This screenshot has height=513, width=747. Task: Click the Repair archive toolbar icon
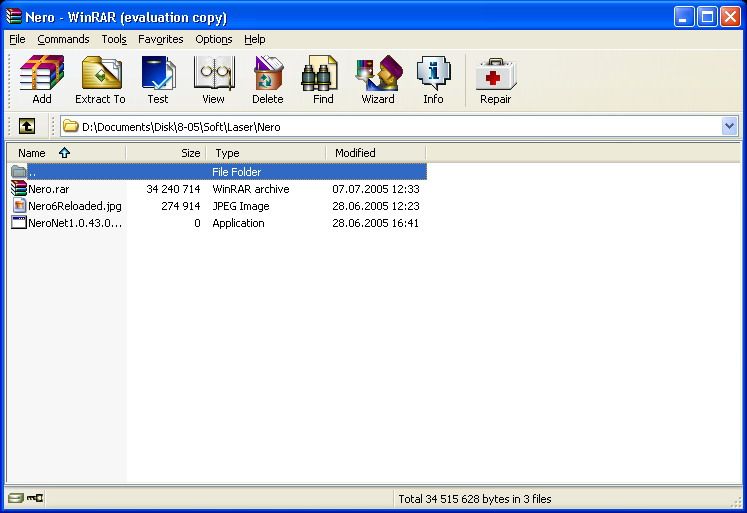tap(495, 74)
